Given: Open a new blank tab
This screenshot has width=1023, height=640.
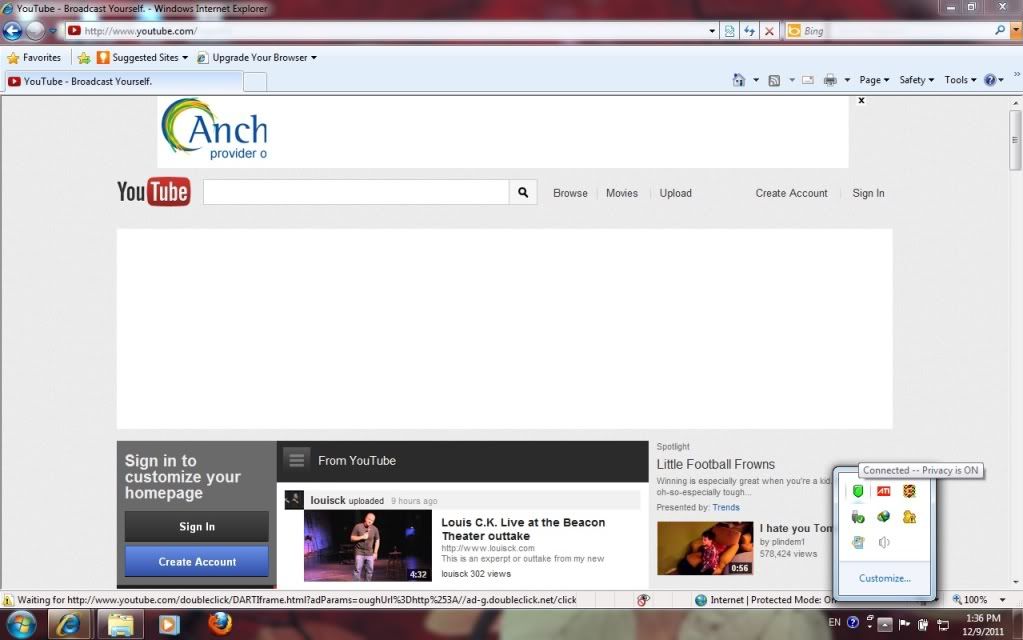Looking at the screenshot, I should coord(255,82).
